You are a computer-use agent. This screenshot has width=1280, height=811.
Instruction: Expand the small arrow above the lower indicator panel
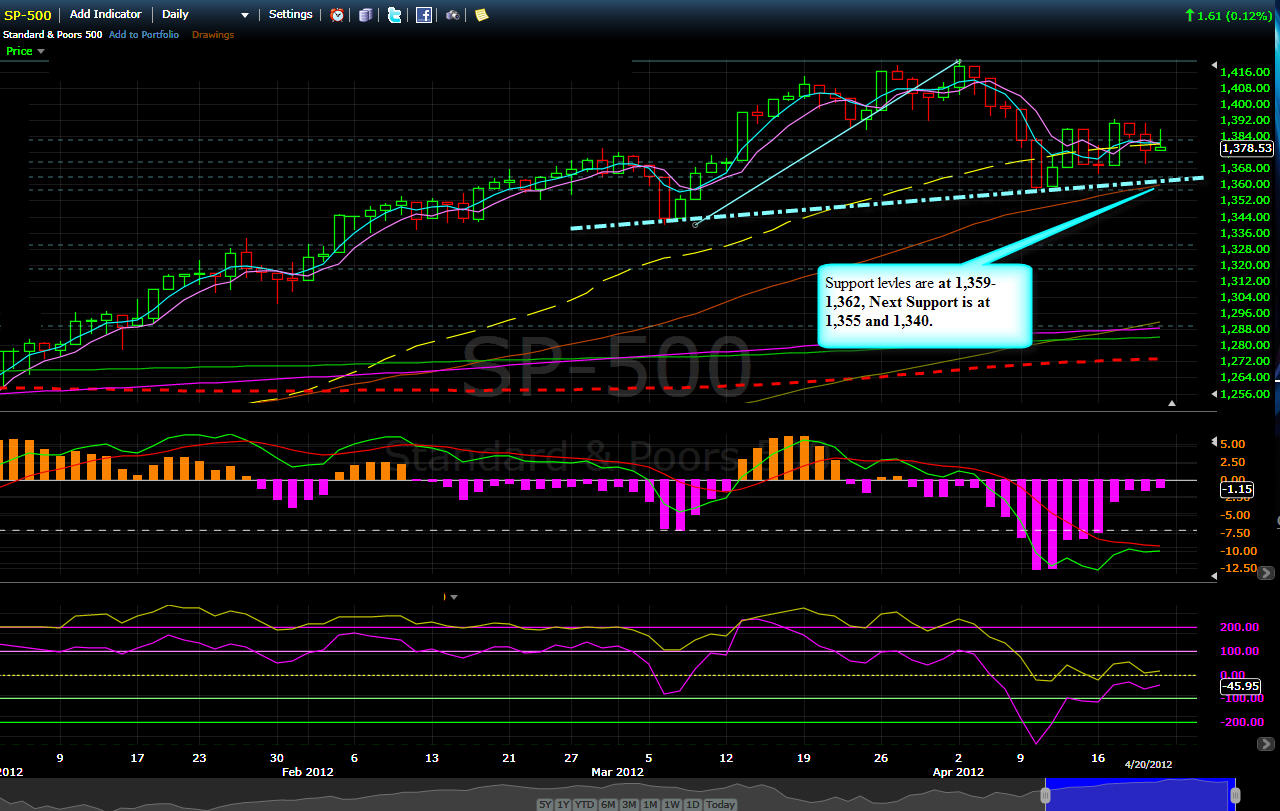(x=453, y=597)
